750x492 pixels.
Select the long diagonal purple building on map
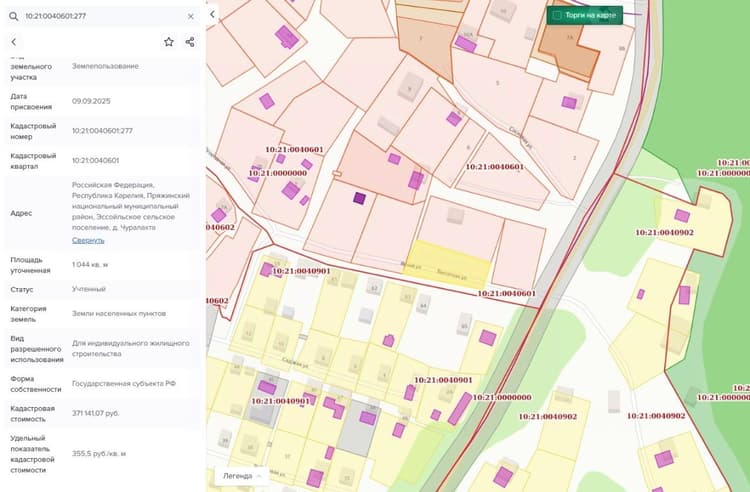point(460,409)
